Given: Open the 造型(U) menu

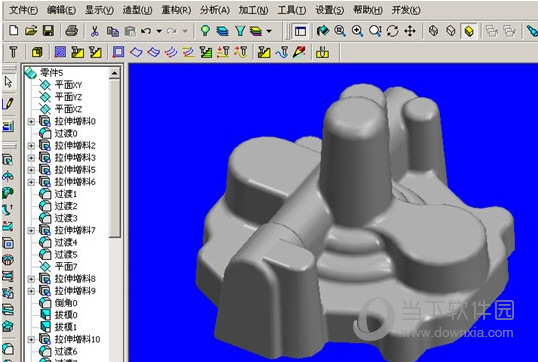Looking at the screenshot, I should [138, 10].
